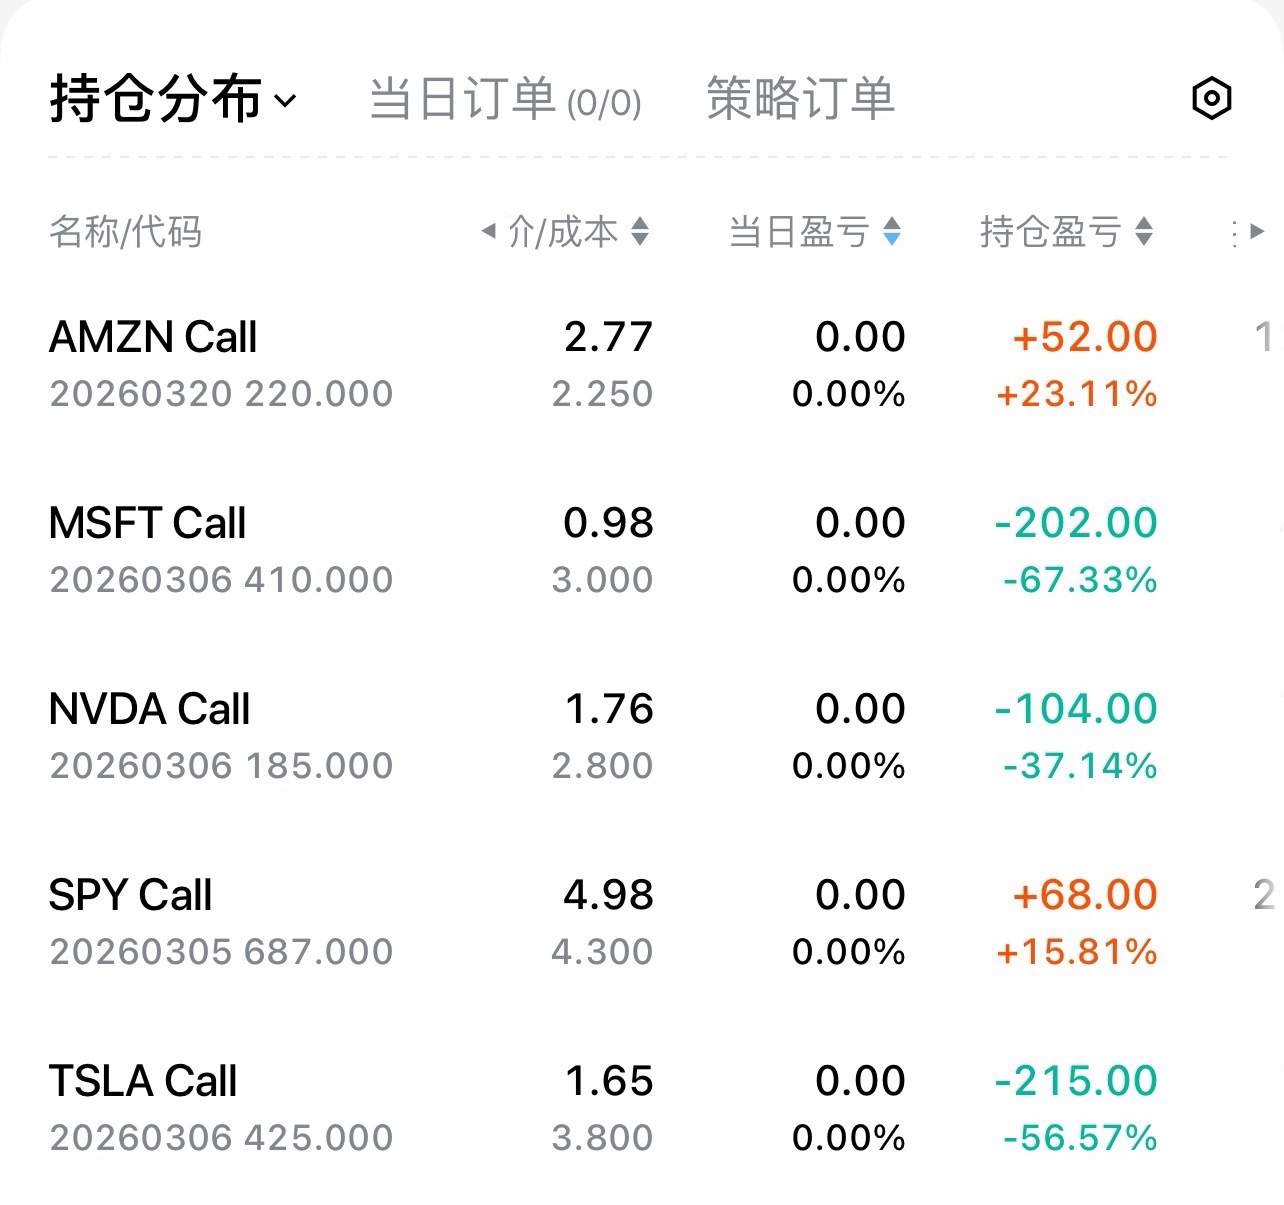The image size is (1284, 1205).
Task: Open the hexagon settings icon
Action: [1211, 98]
